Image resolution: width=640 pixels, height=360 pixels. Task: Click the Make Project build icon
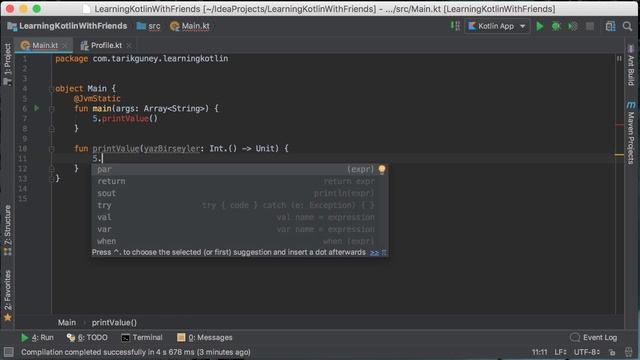(455, 26)
